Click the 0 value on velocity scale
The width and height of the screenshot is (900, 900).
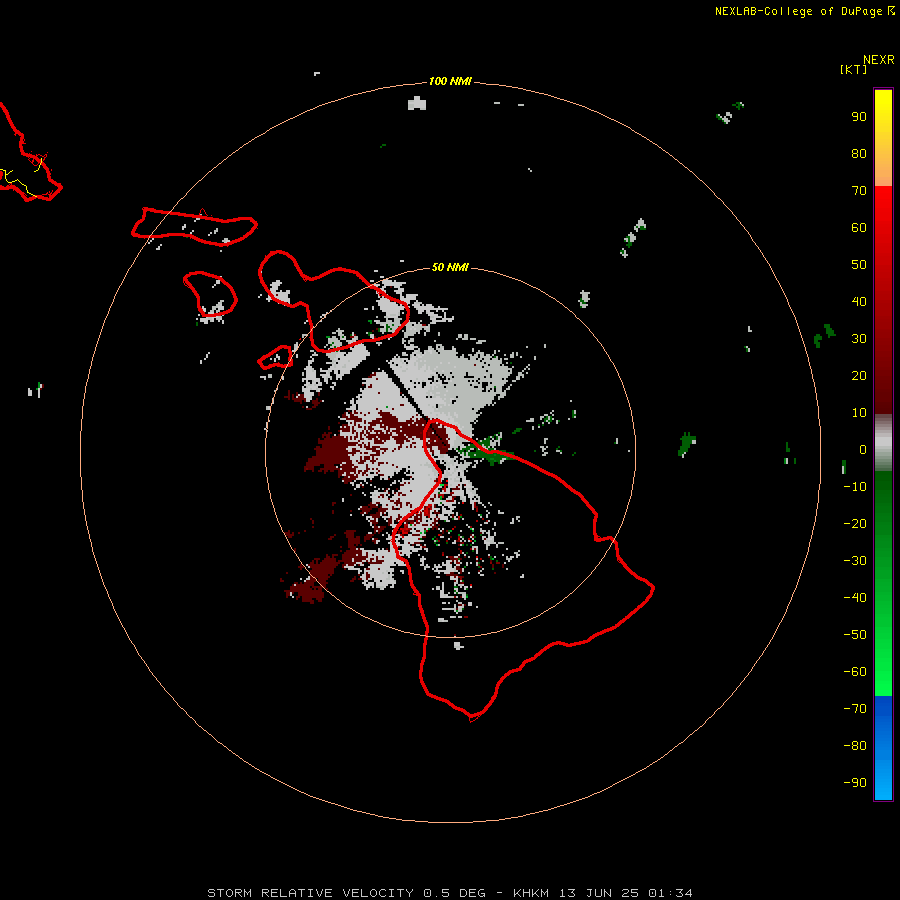863,450
